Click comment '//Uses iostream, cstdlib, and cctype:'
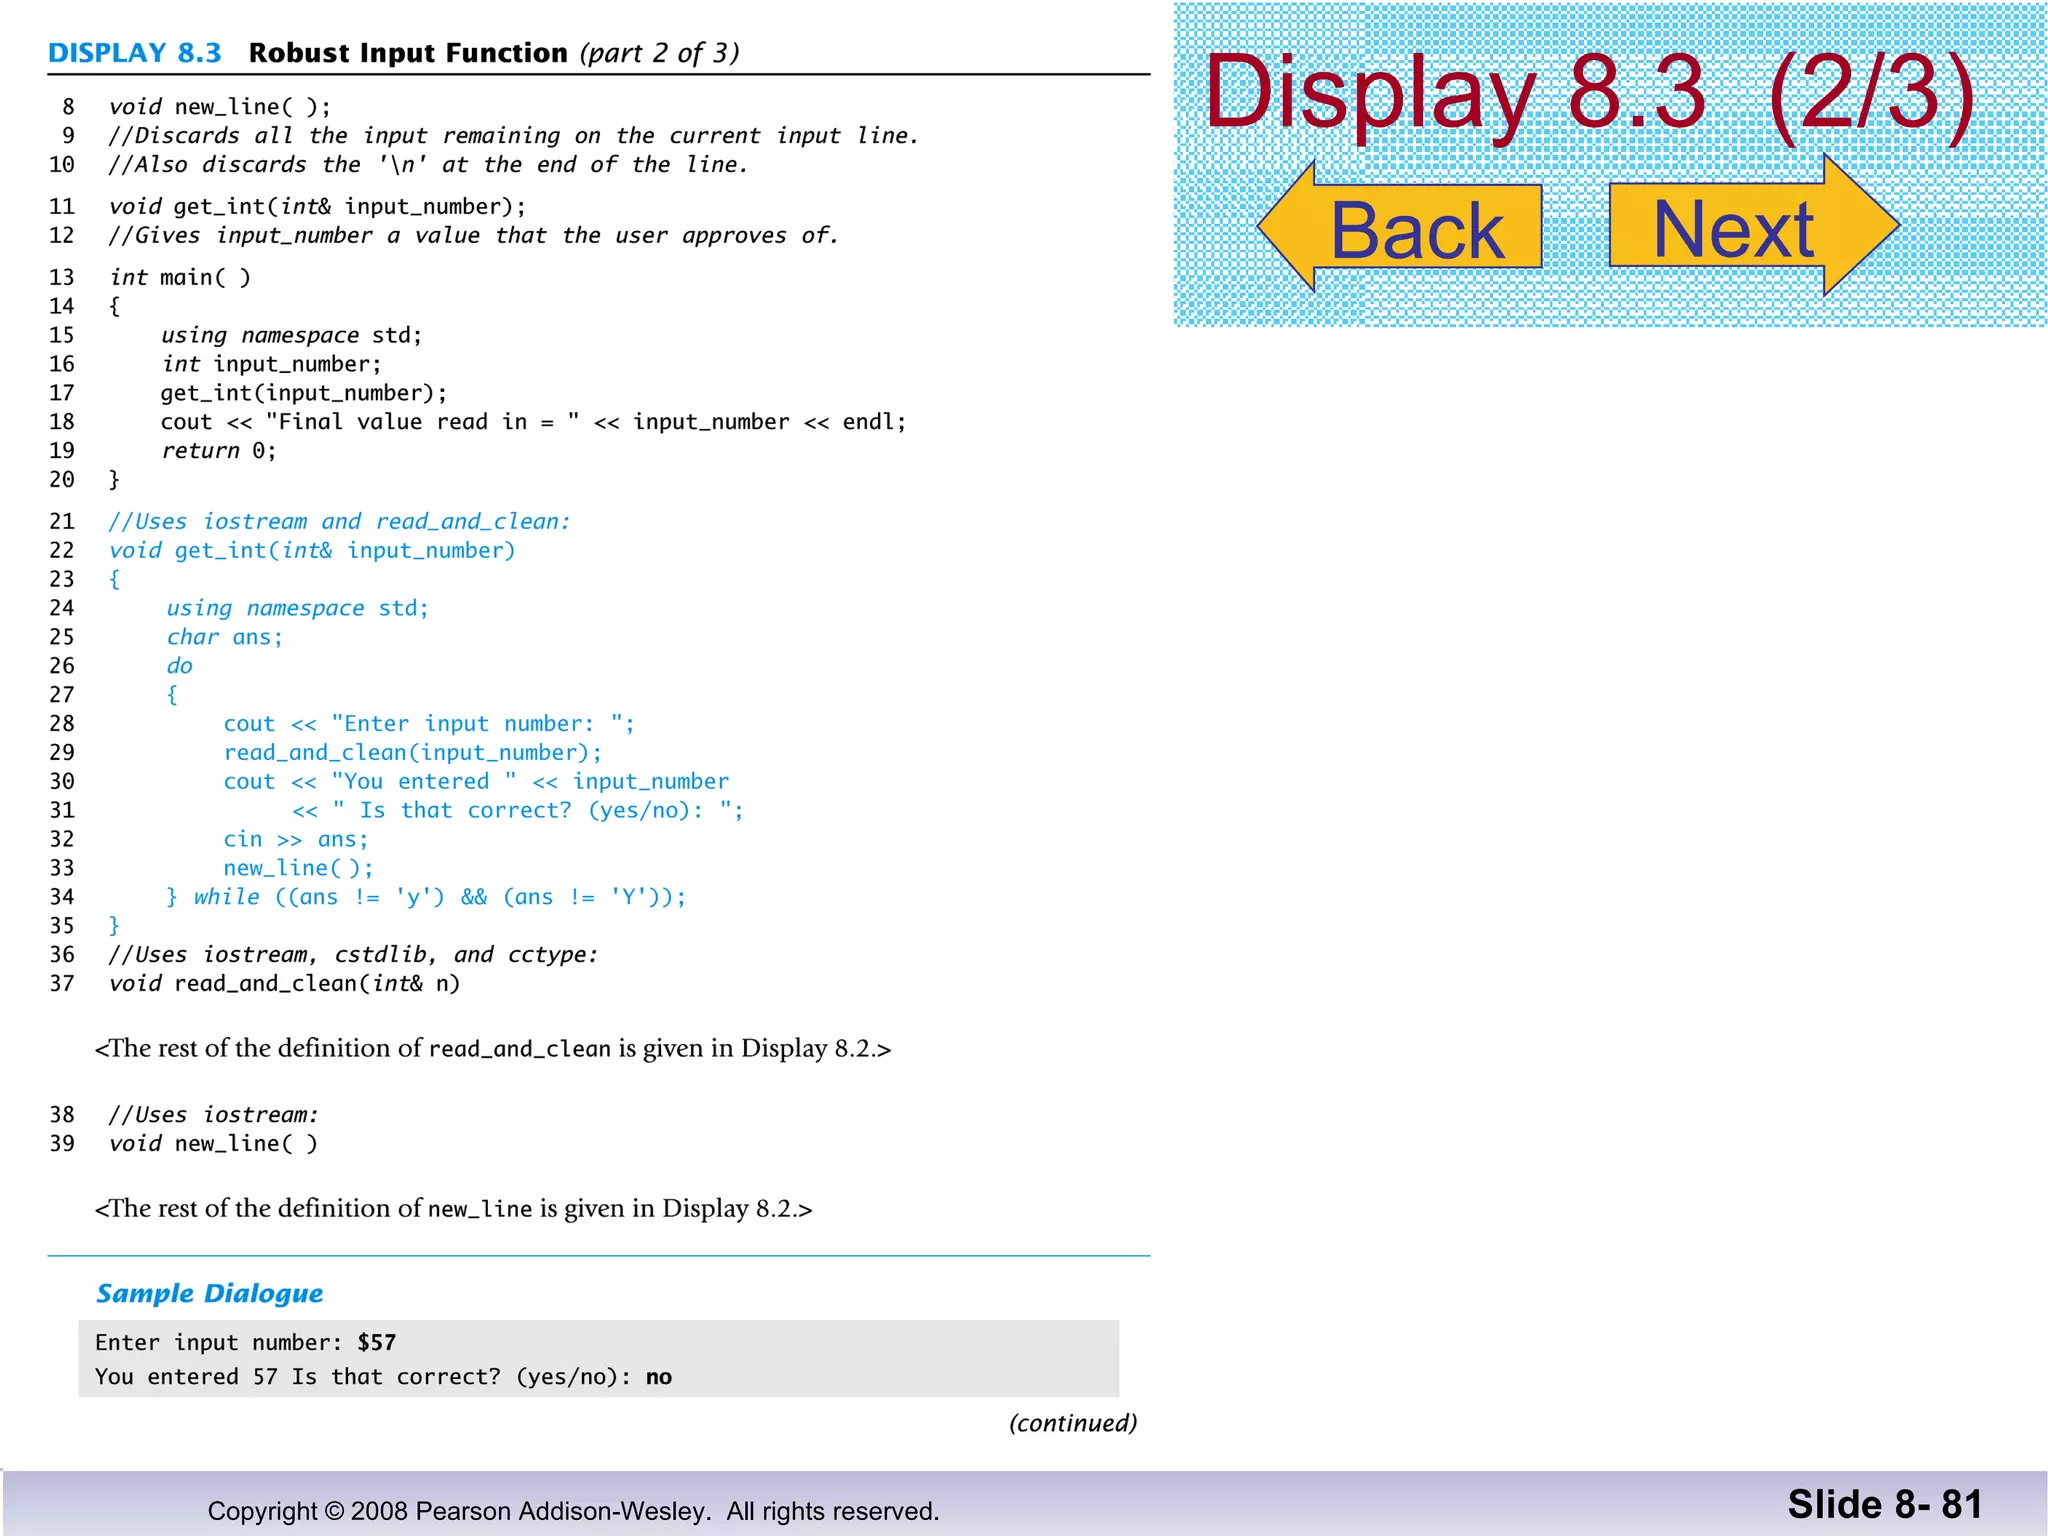 (354, 955)
